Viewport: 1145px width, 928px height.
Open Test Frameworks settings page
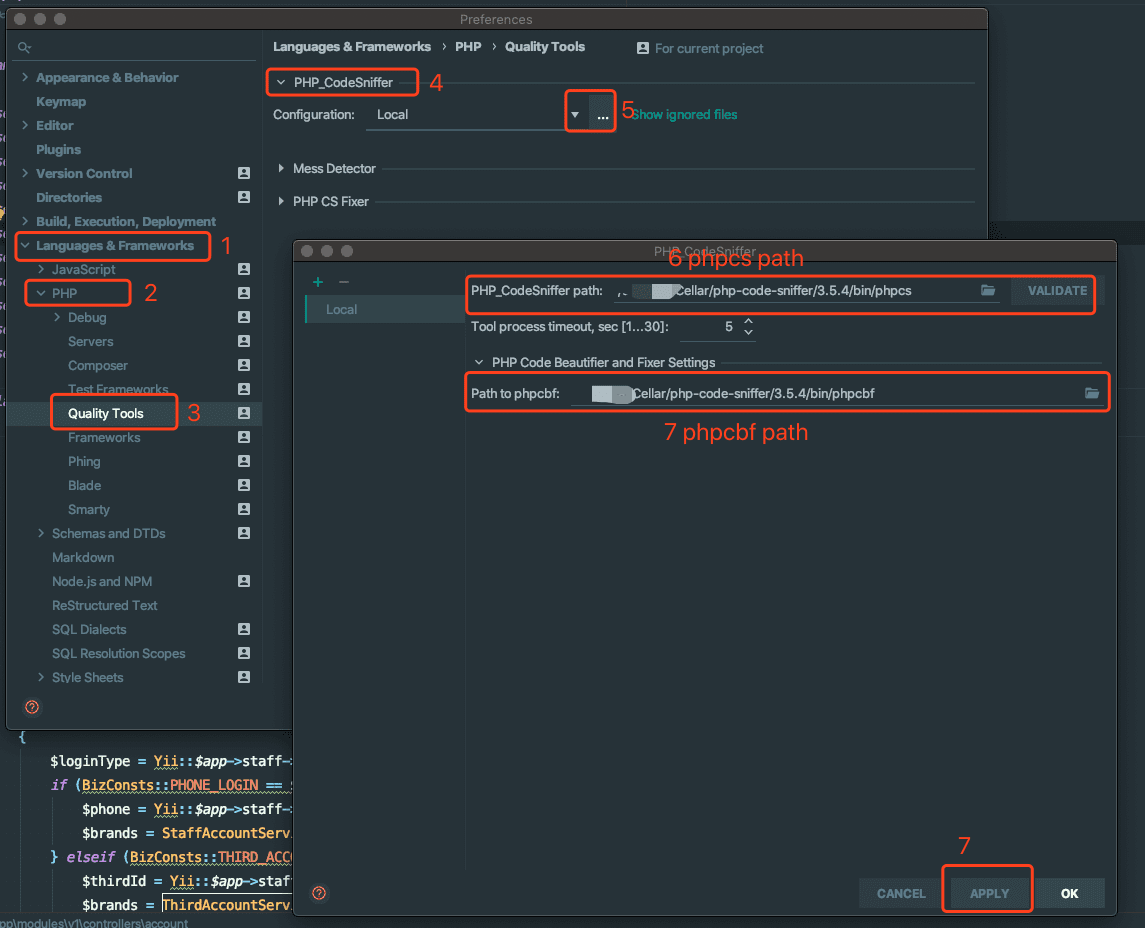tap(118, 389)
